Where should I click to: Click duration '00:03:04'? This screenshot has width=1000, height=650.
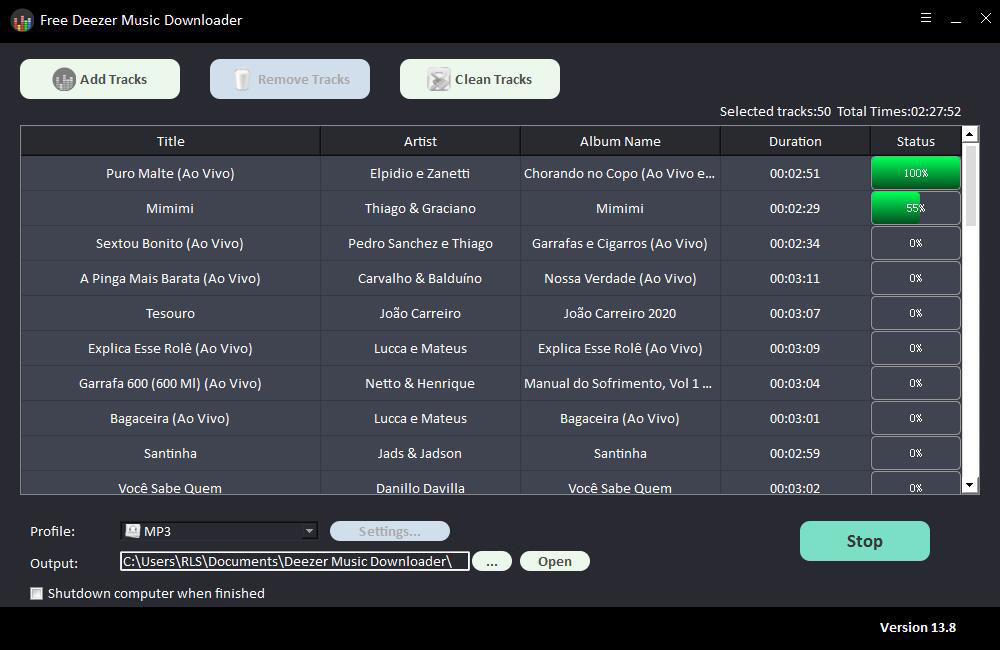(x=795, y=383)
